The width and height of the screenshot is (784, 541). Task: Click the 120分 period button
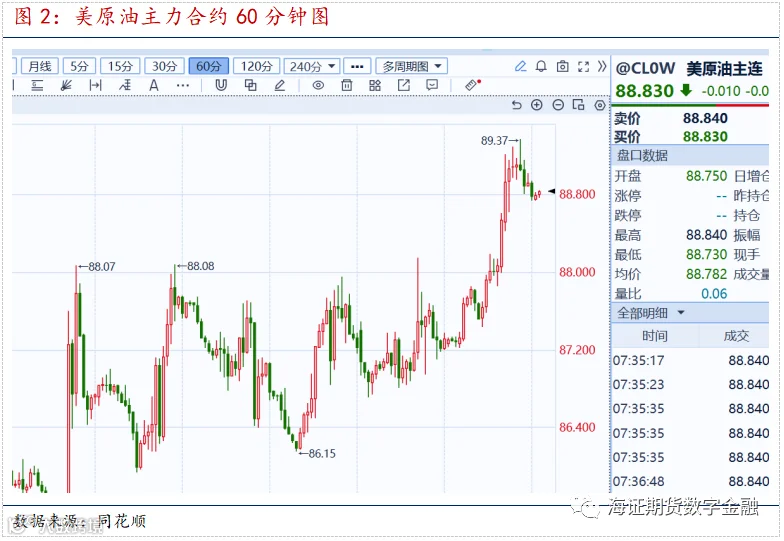click(256, 66)
